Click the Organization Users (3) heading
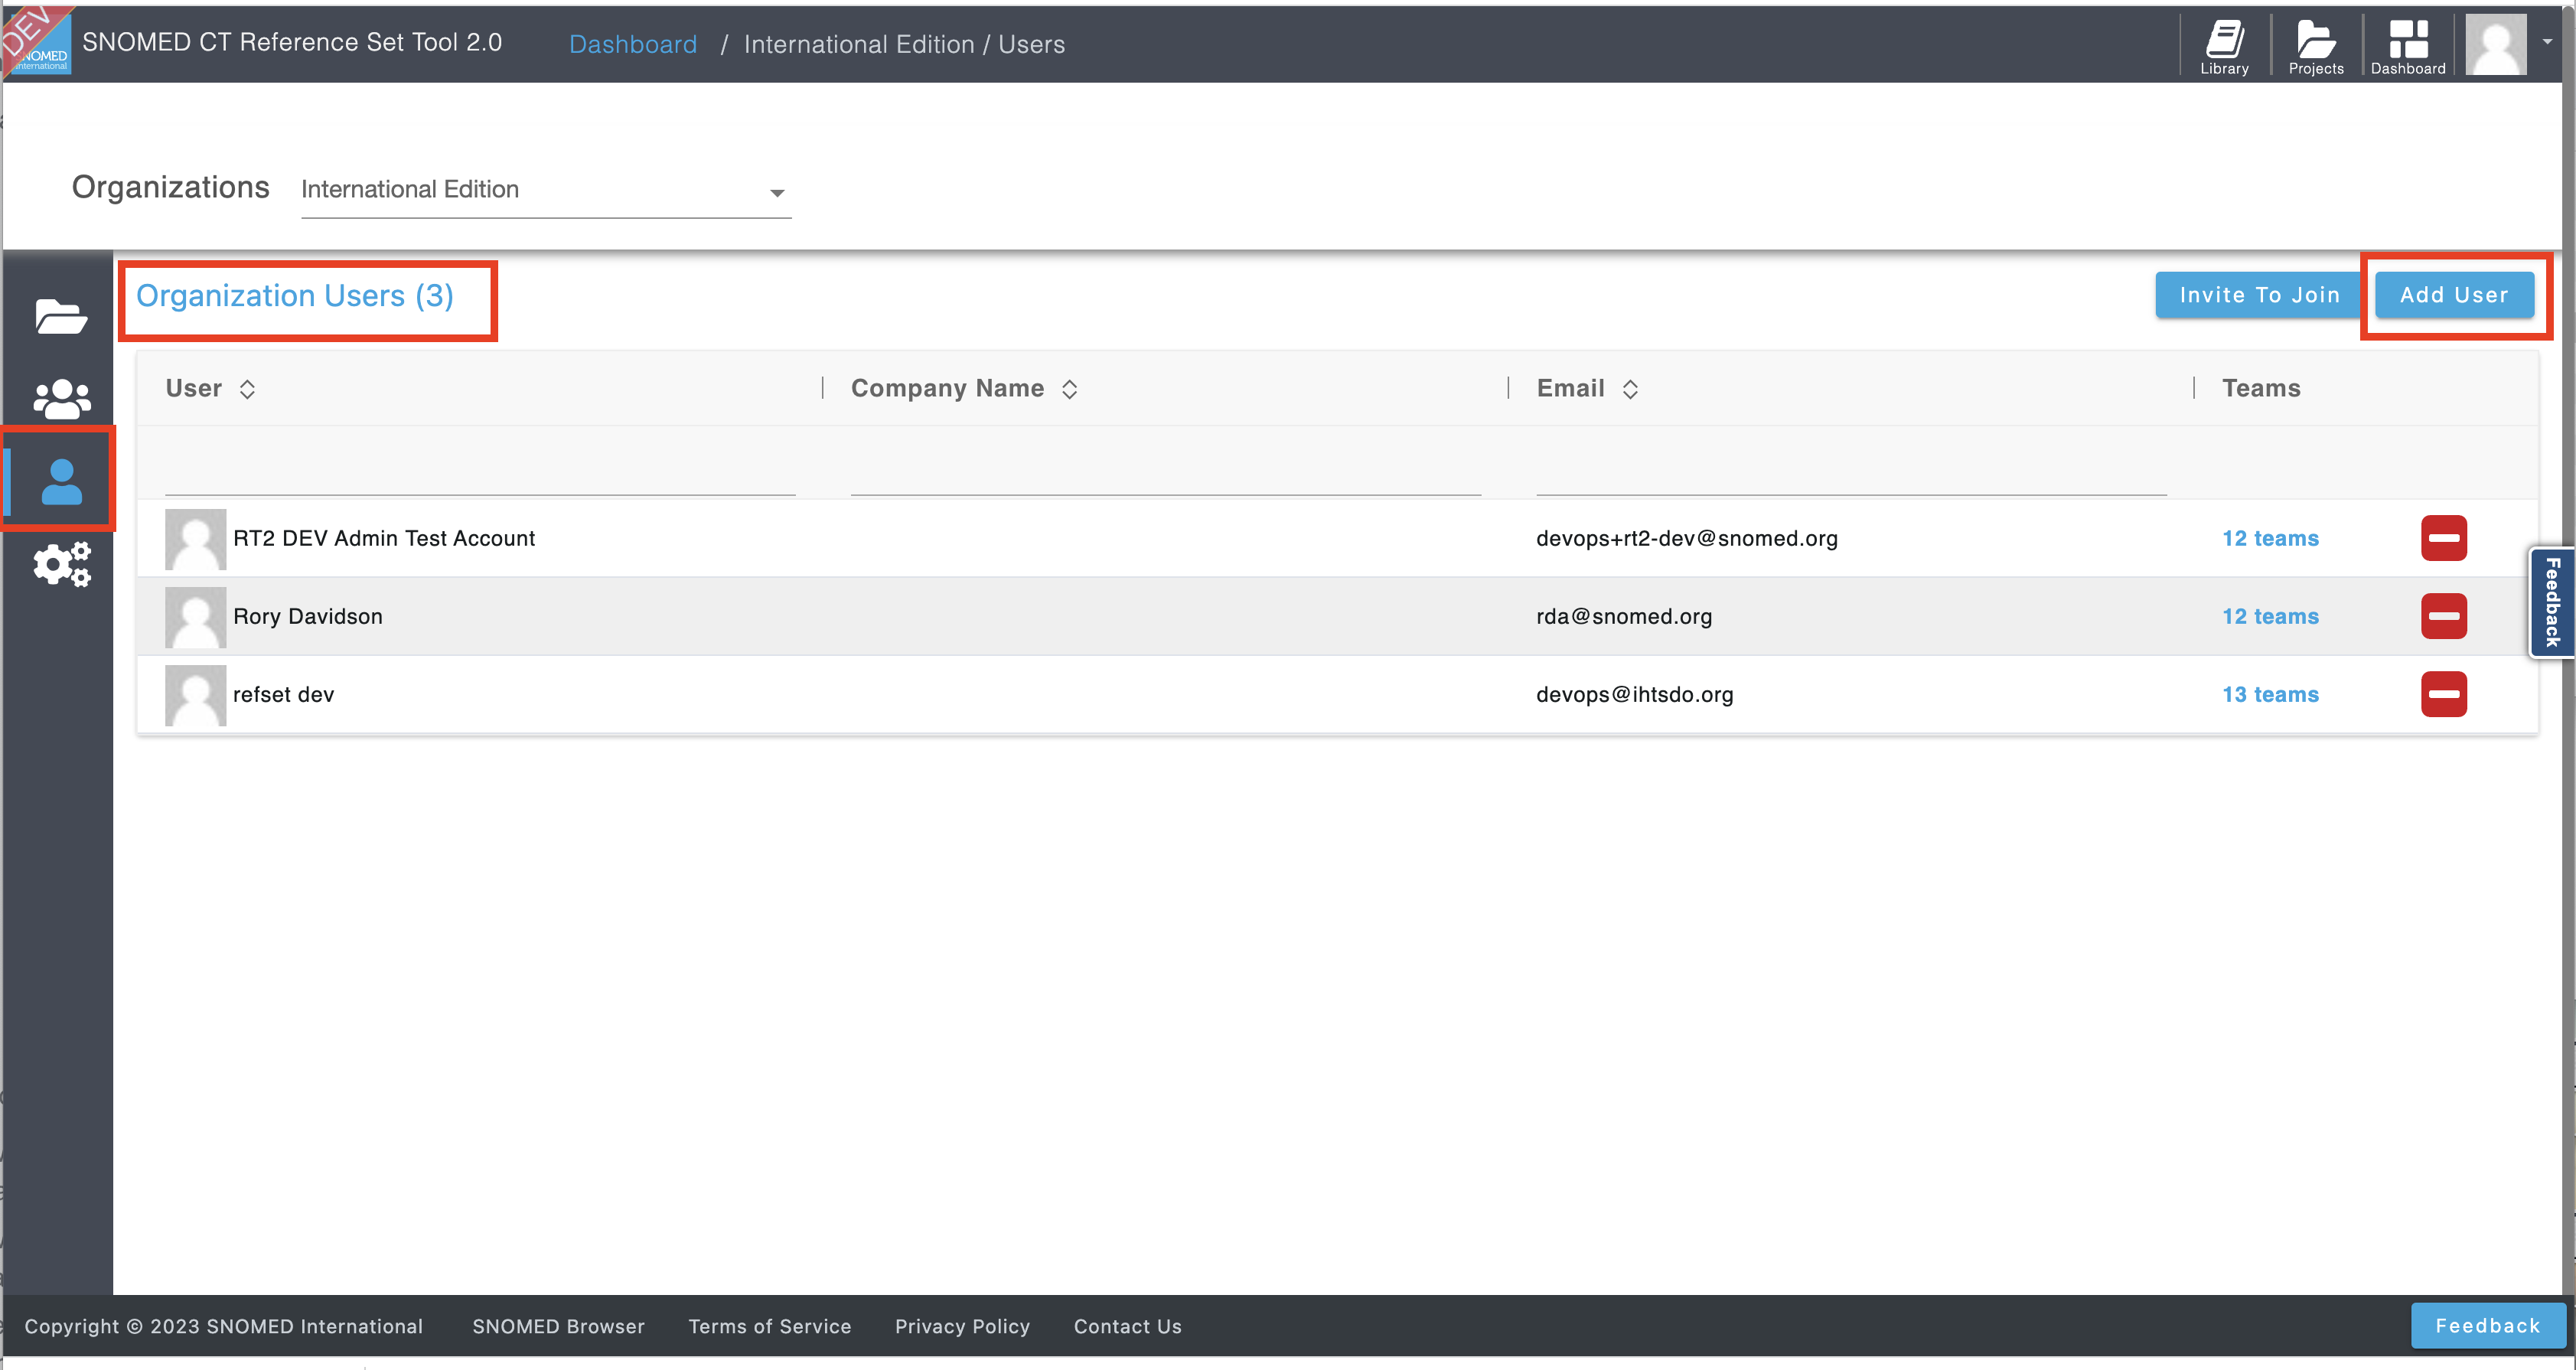 [295, 296]
